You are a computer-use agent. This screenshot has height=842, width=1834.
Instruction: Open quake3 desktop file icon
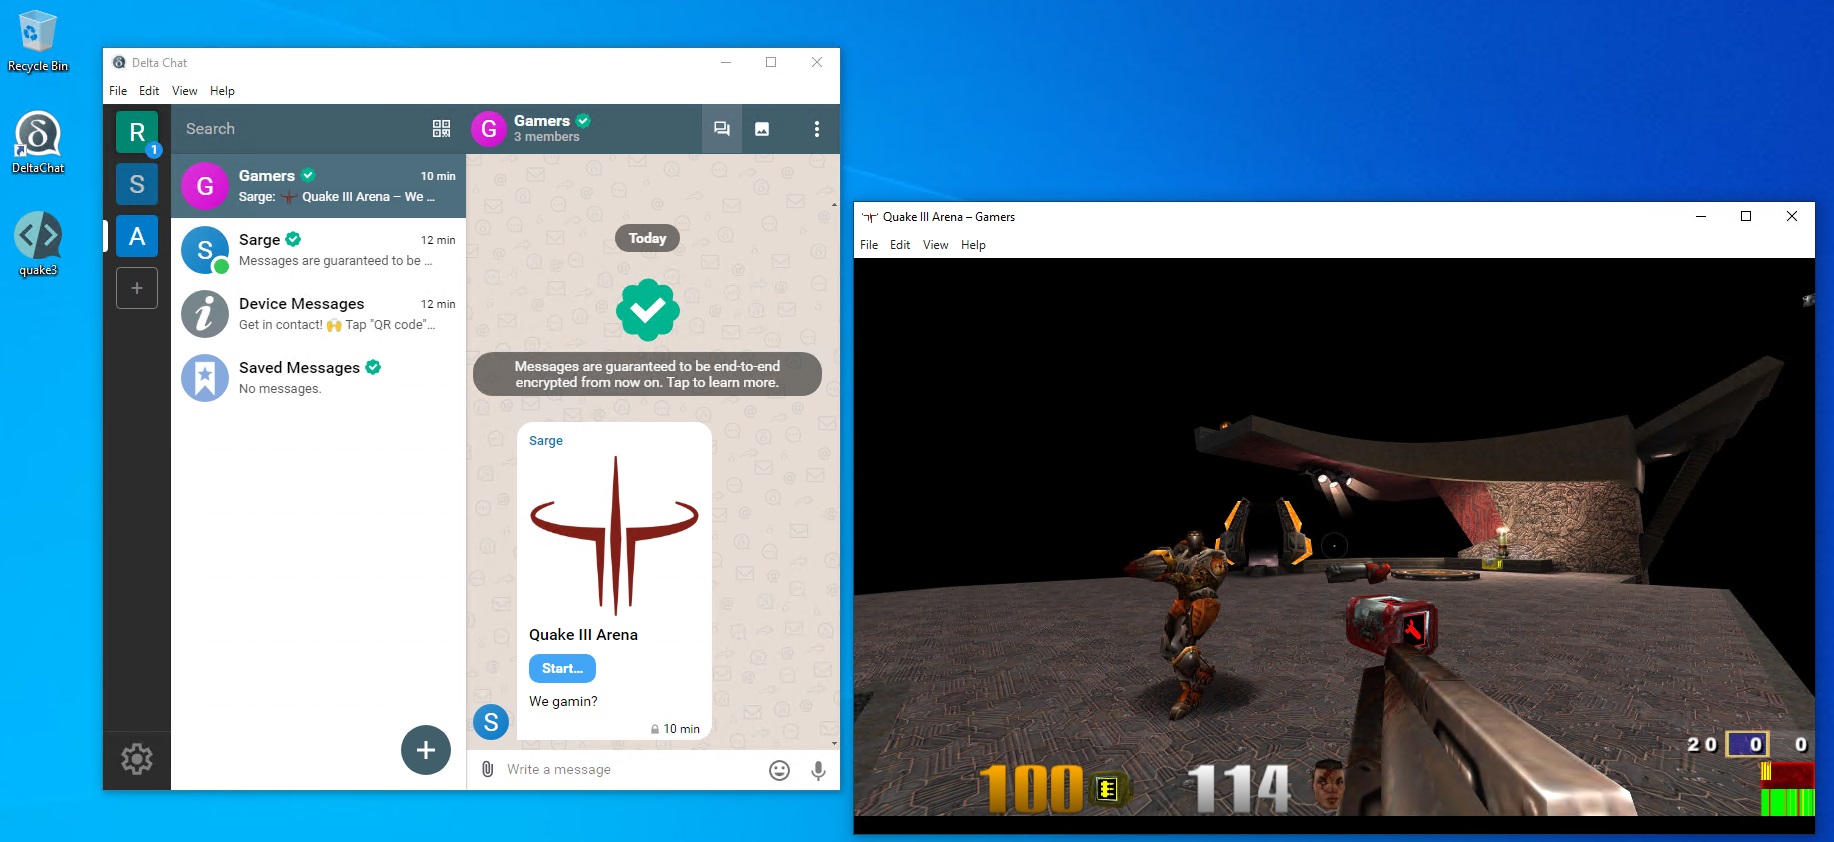click(38, 244)
